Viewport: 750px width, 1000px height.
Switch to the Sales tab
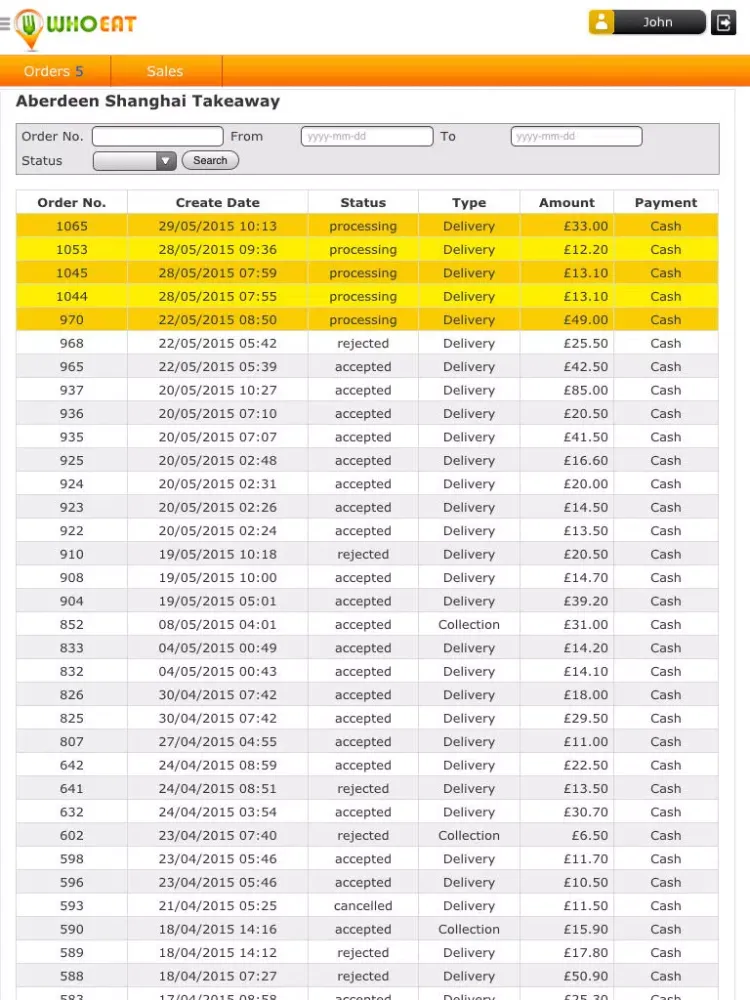coord(166,71)
